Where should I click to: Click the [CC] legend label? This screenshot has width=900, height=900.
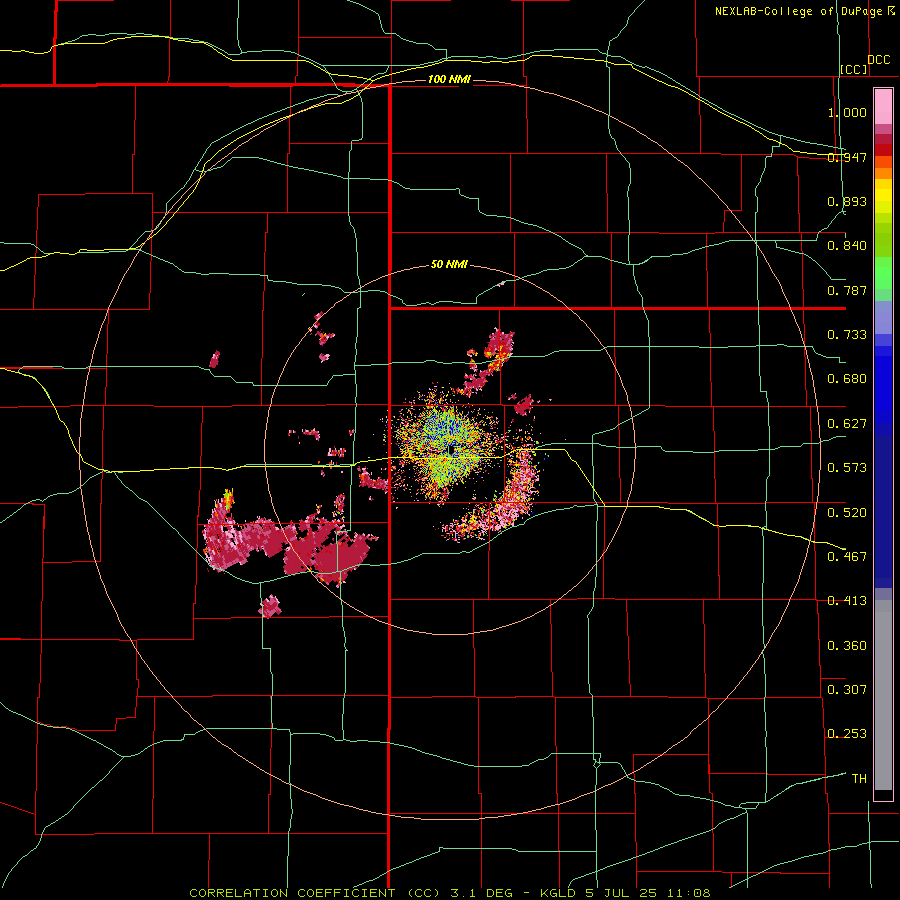point(854,69)
